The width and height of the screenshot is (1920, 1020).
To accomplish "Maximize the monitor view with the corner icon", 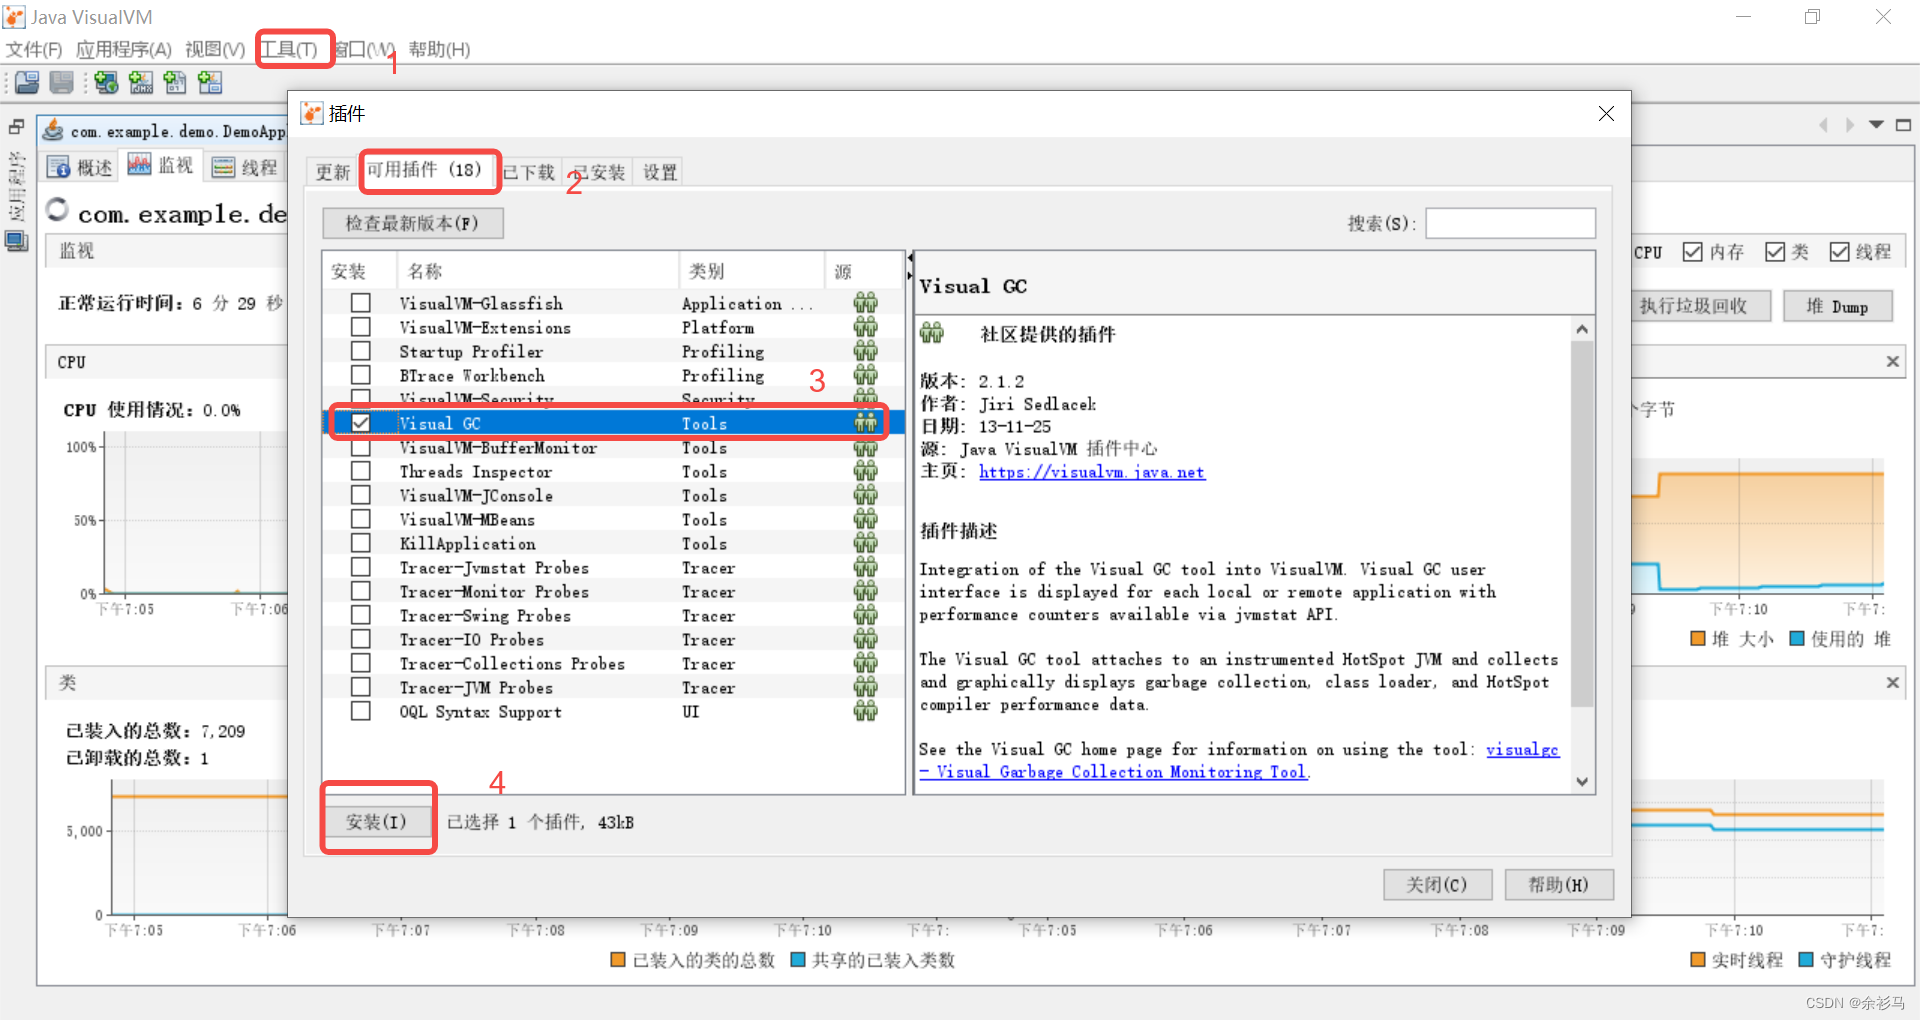I will tap(1904, 125).
